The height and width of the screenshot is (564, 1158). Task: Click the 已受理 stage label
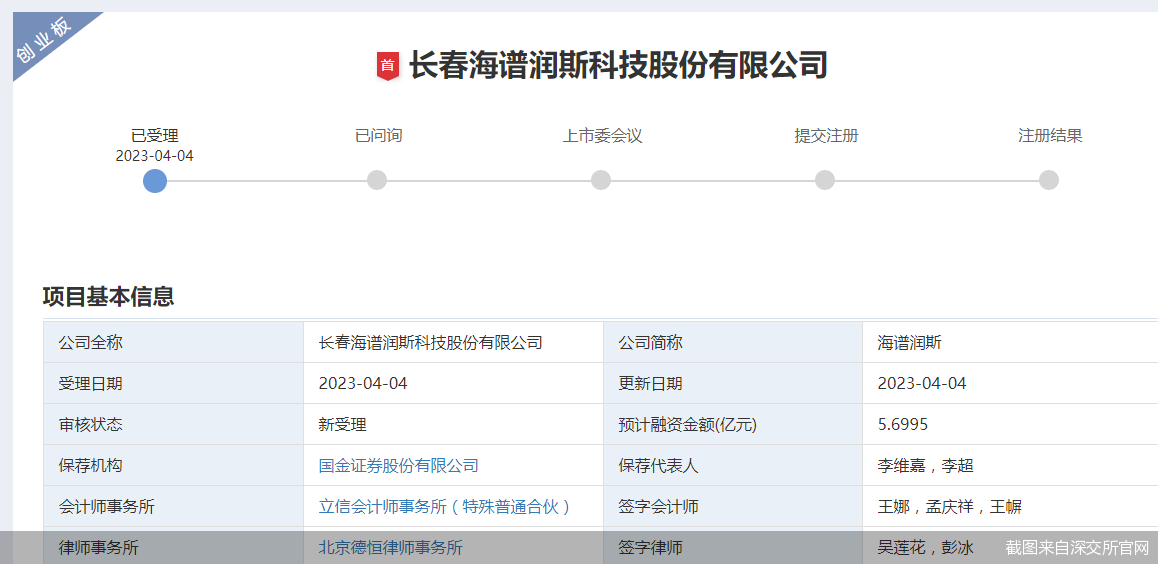click(155, 136)
